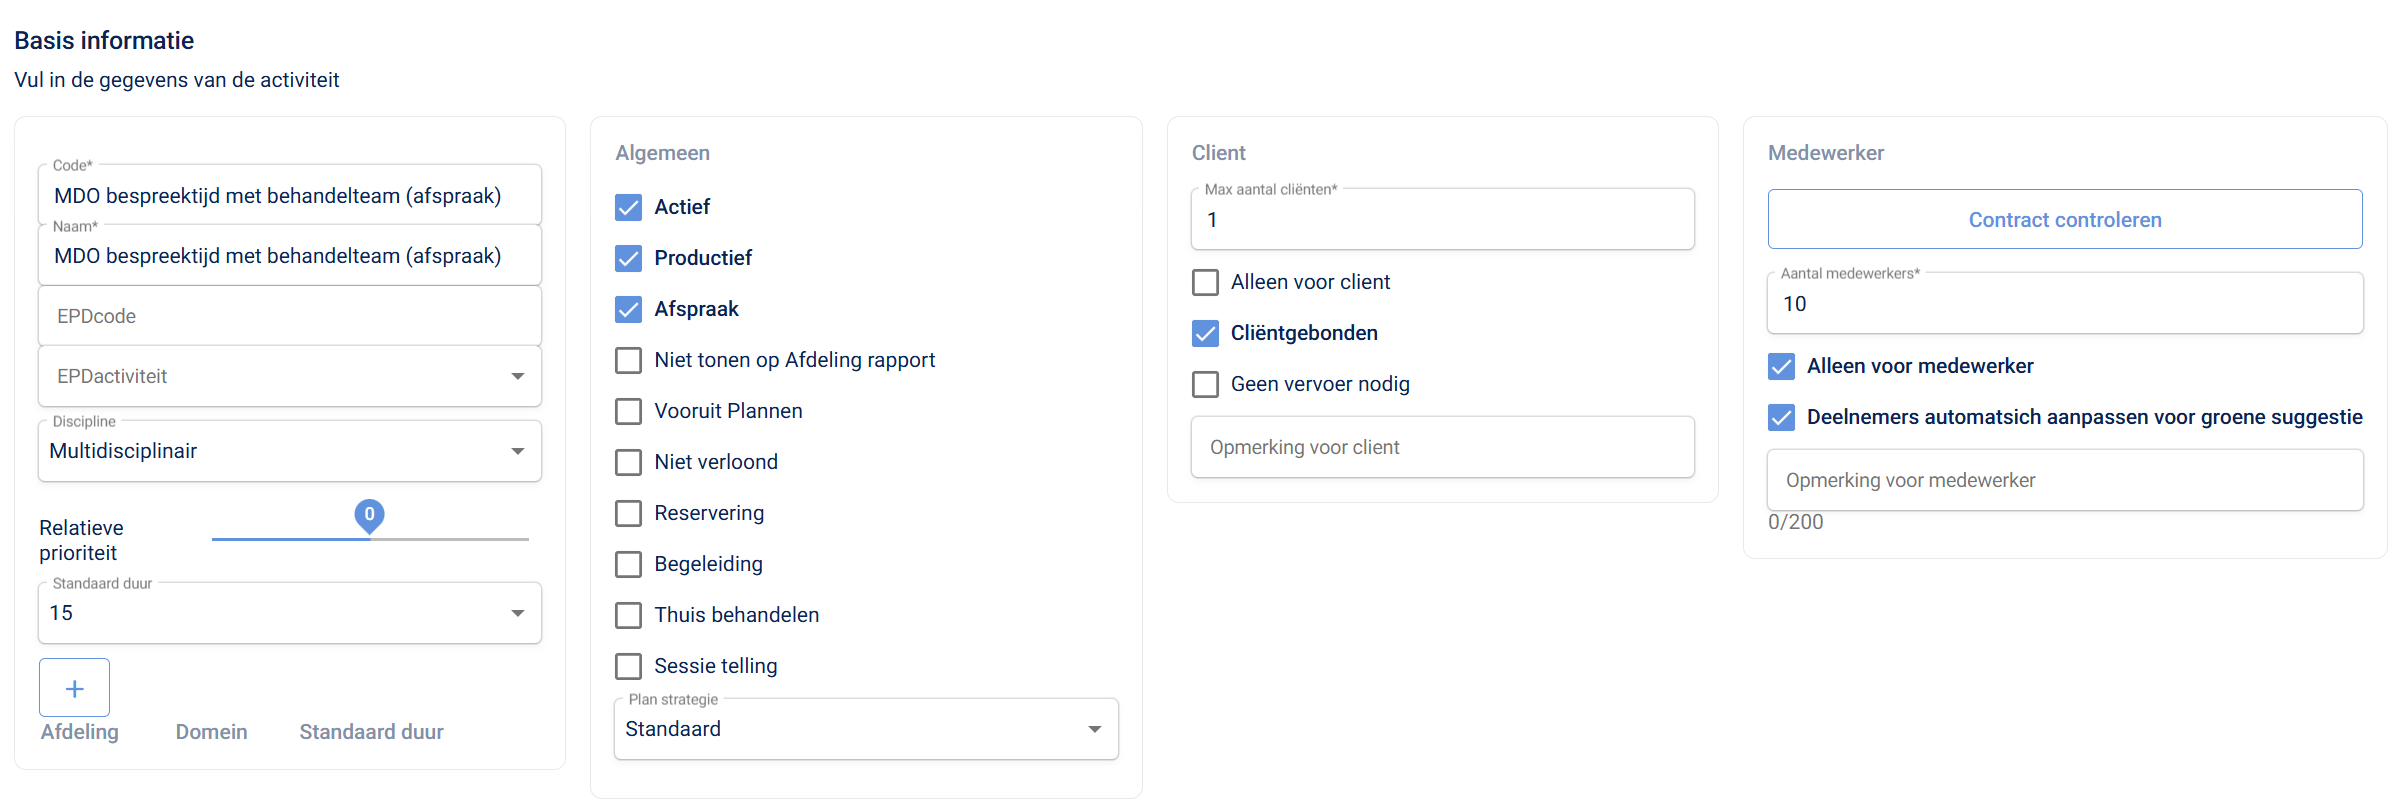Open the EPDactiviteit dropdown
Image resolution: width=2400 pixels, height=800 pixels.
290,376
